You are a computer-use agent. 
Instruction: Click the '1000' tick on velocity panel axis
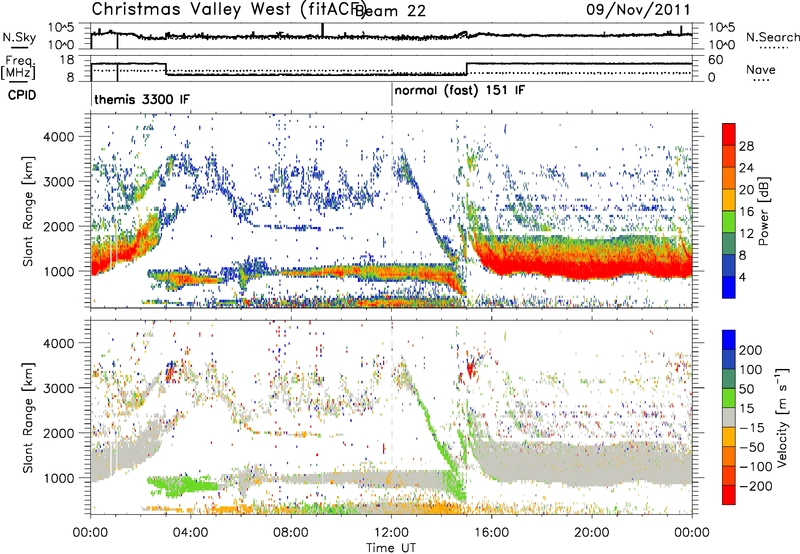[x=58, y=478]
